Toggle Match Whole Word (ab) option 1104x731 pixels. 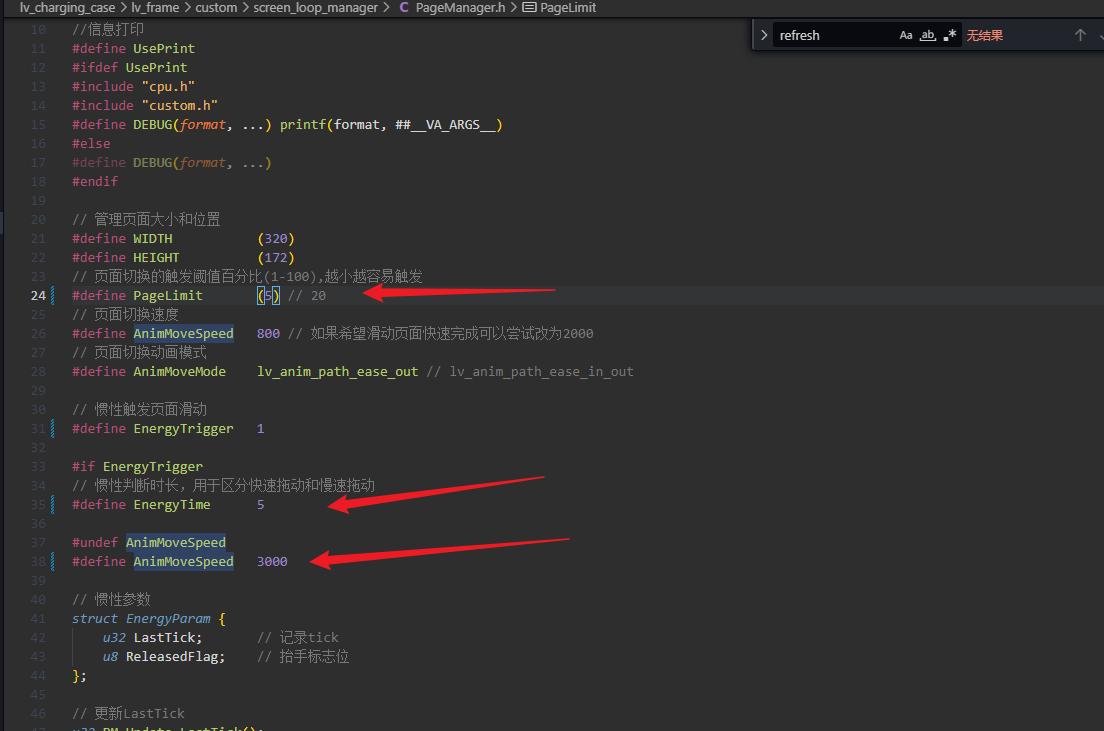tap(928, 35)
